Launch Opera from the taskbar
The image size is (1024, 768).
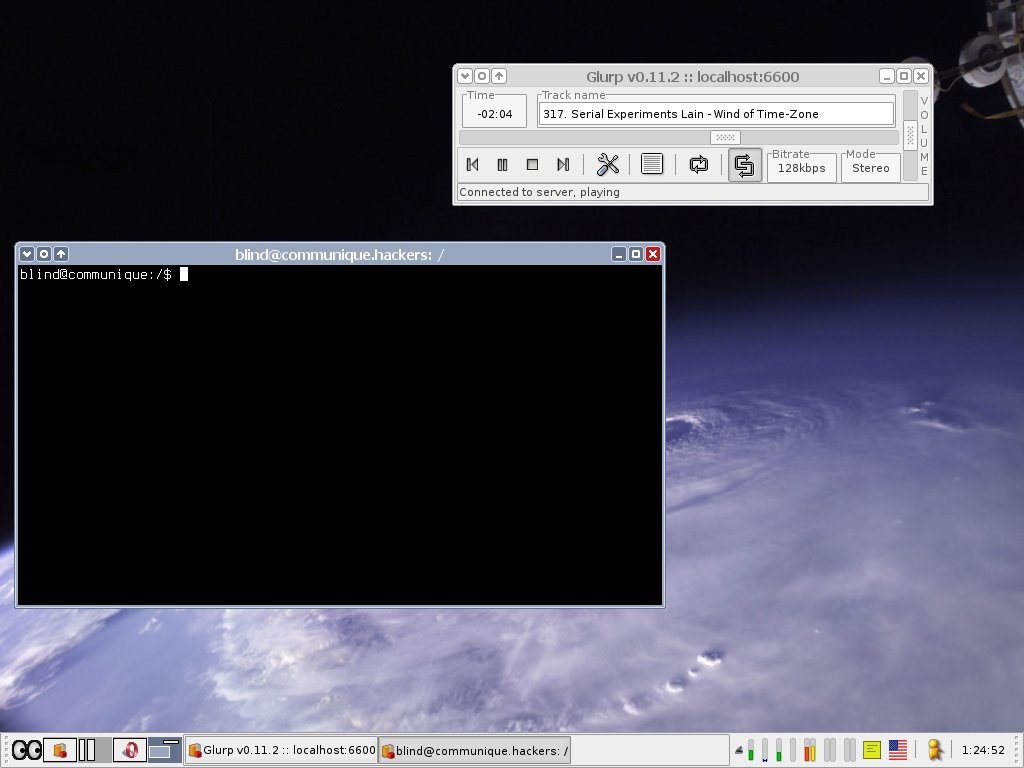click(x=129, y=750)
